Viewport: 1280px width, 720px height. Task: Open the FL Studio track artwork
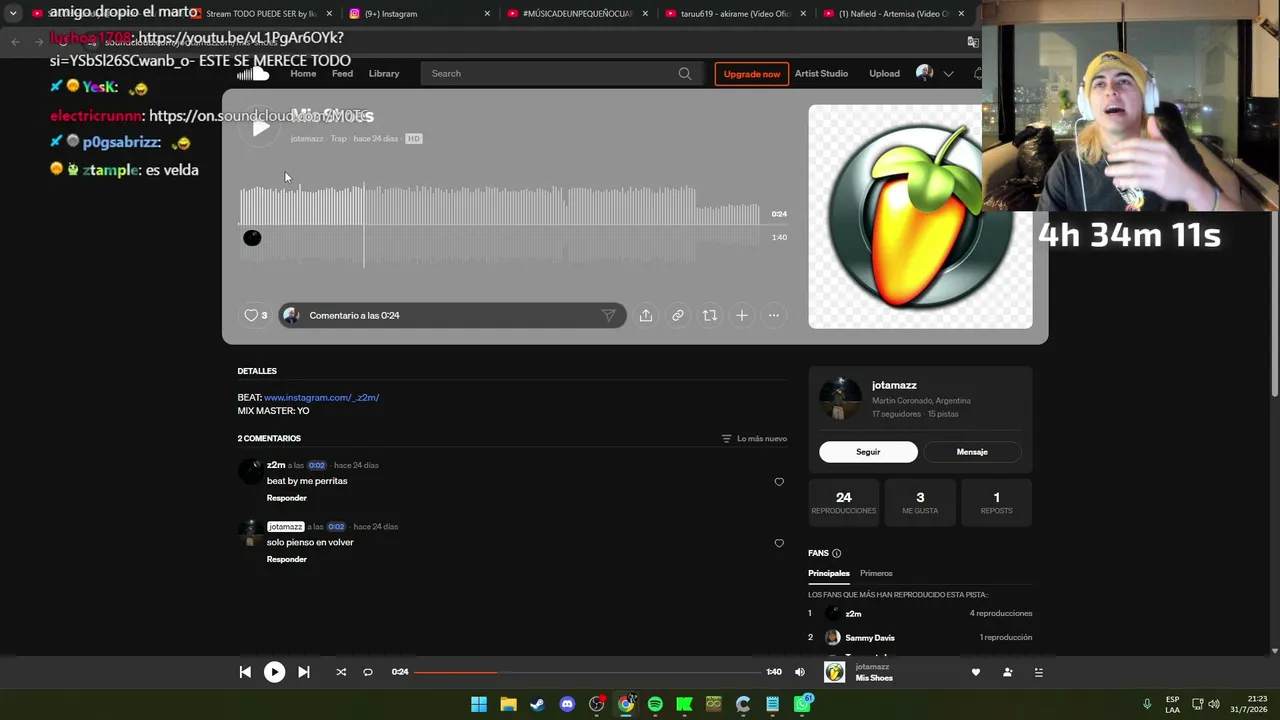coord(920,217)
